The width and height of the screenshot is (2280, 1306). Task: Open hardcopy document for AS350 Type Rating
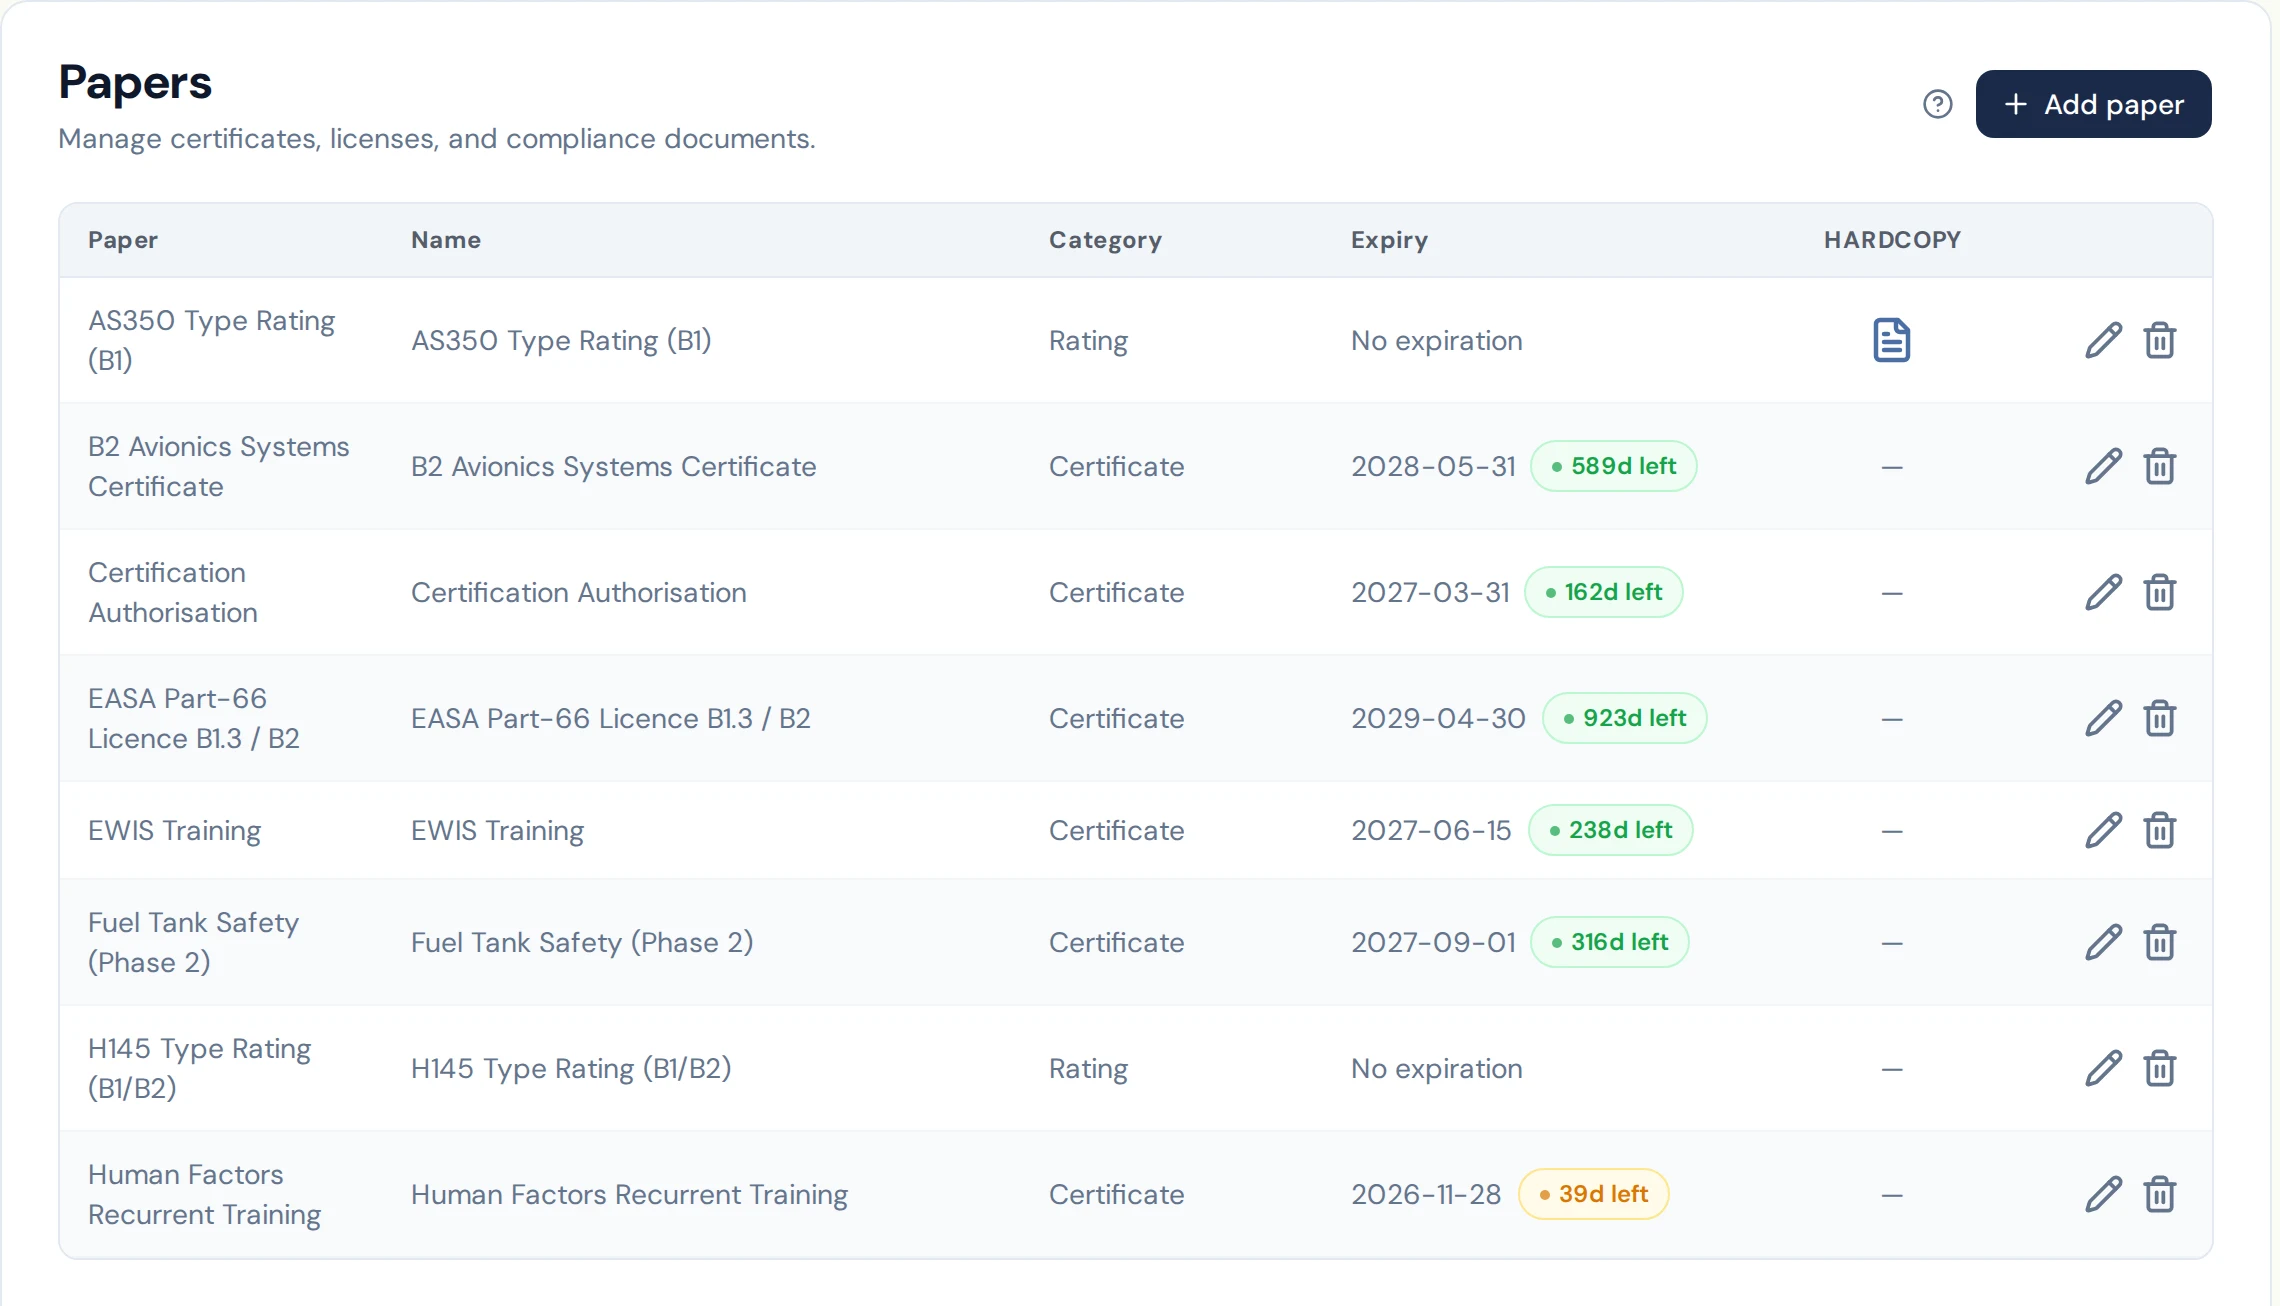pyautogui.click(x=1891, y=340)
